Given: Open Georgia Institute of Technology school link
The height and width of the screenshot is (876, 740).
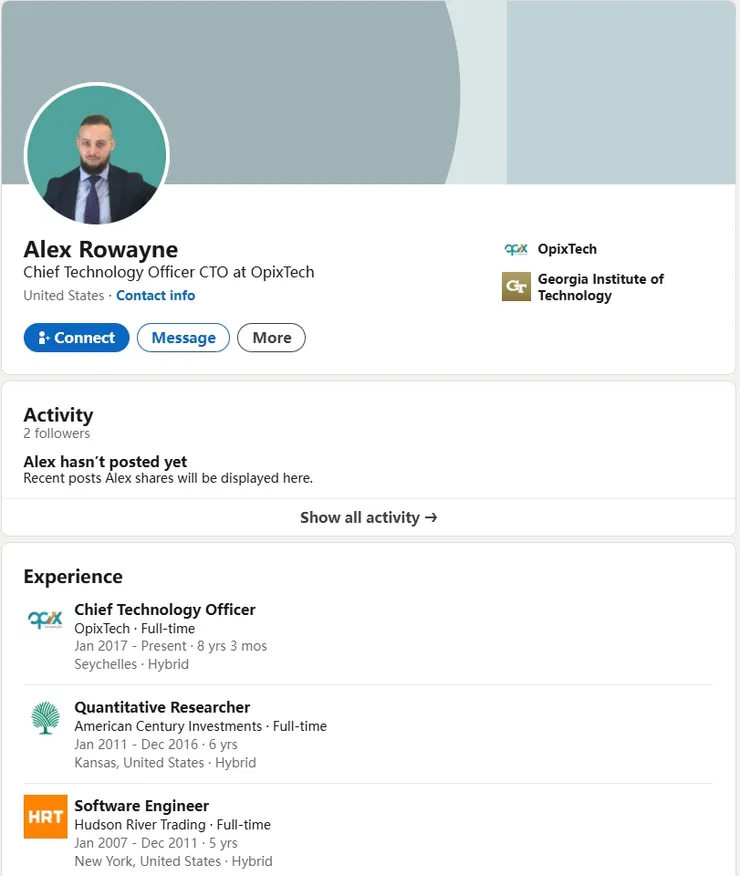Looking at the screenshot, I should (x=600, y=287).
